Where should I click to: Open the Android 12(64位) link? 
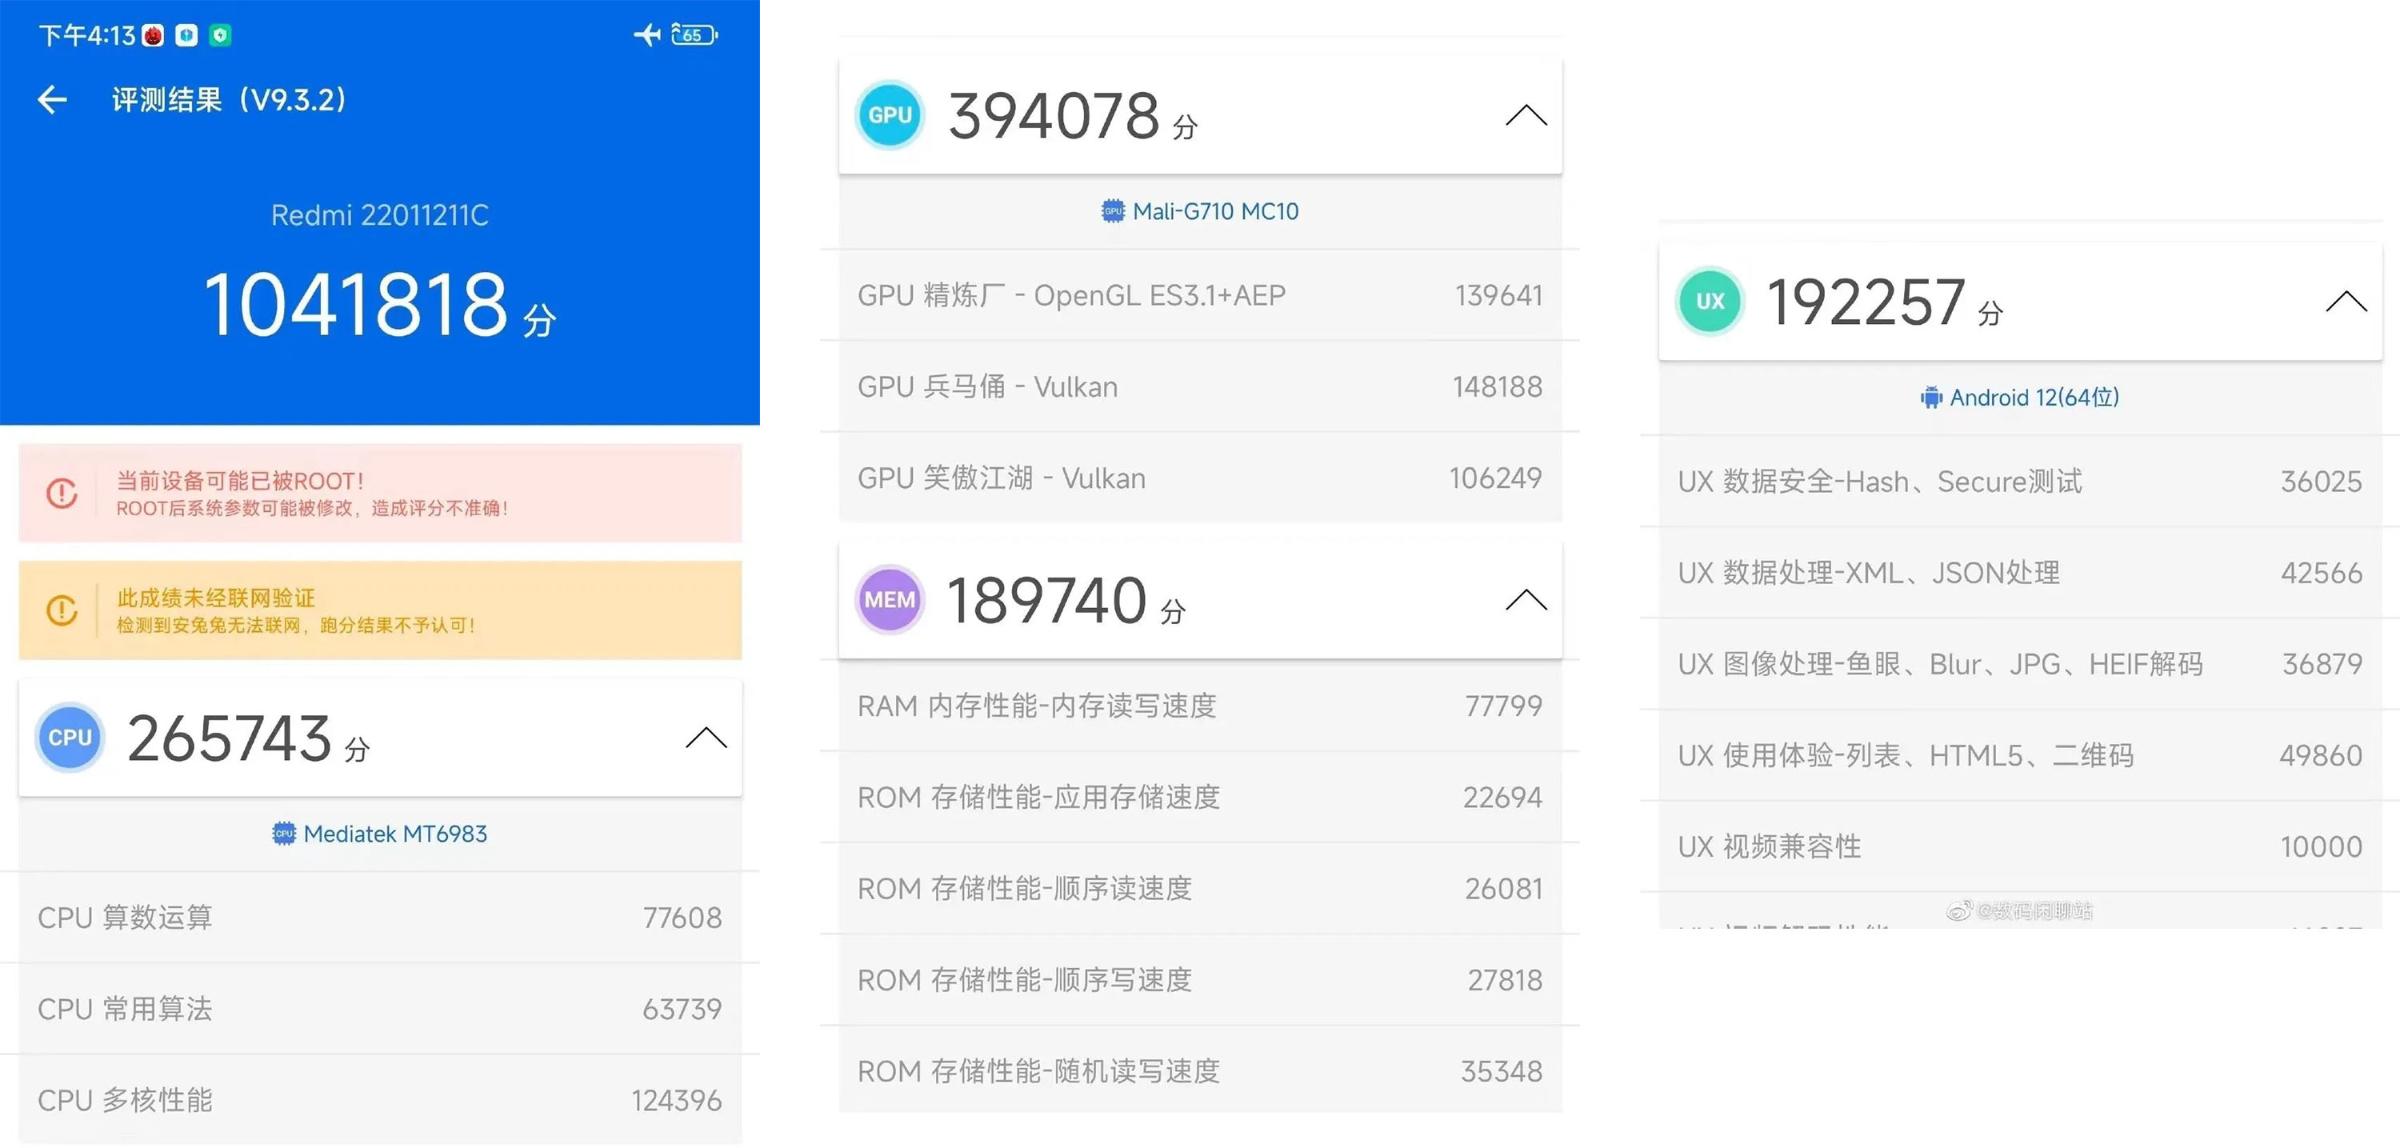coord(2020,397)
